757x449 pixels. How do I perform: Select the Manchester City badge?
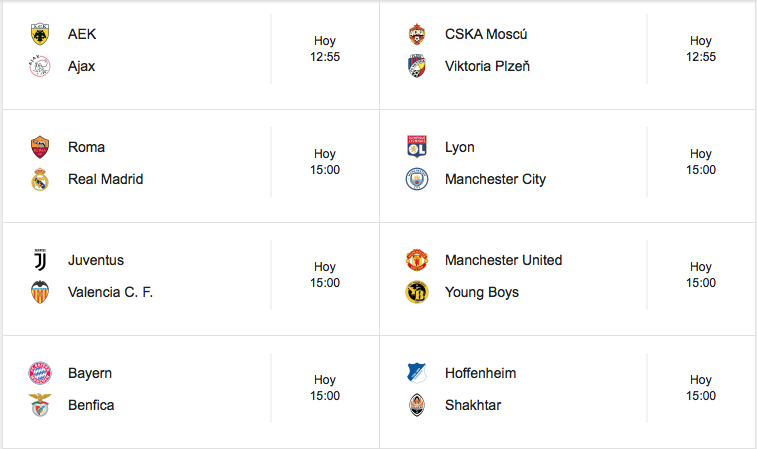[x=417, y=179]
